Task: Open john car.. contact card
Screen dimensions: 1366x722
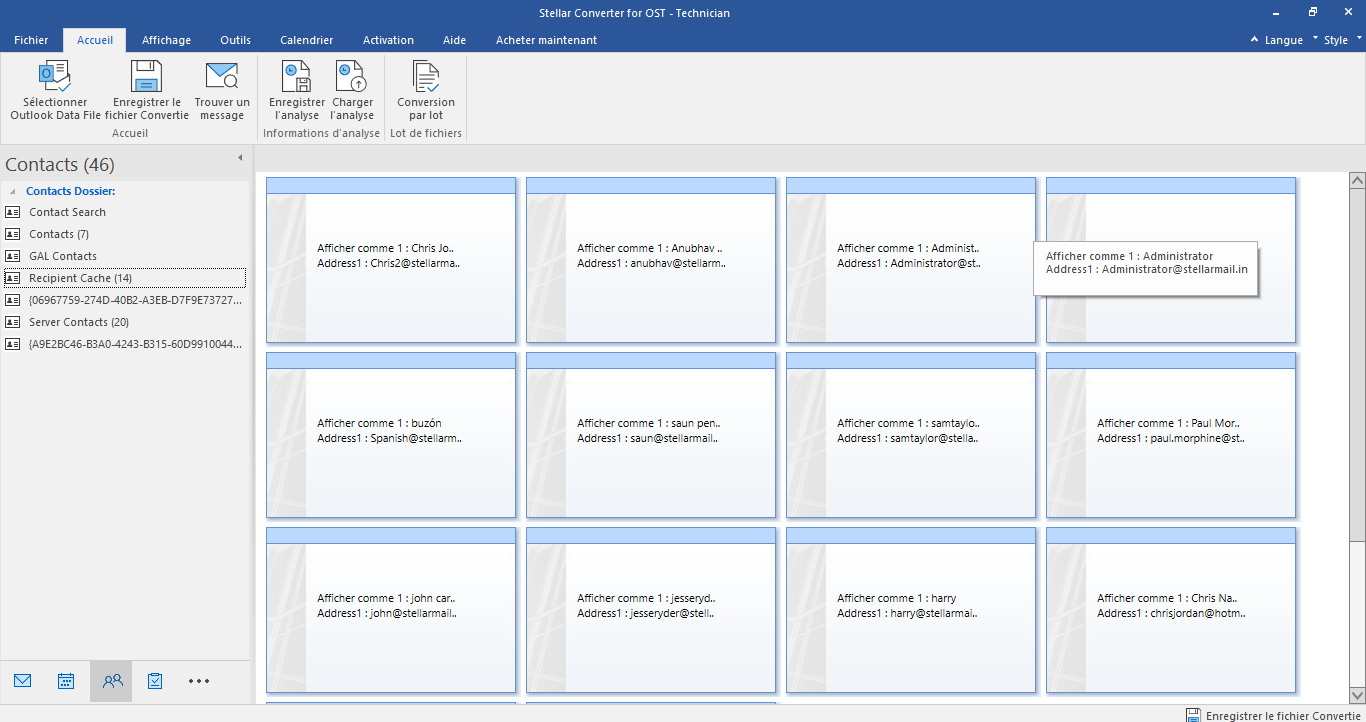Action: tap(391, 610)
